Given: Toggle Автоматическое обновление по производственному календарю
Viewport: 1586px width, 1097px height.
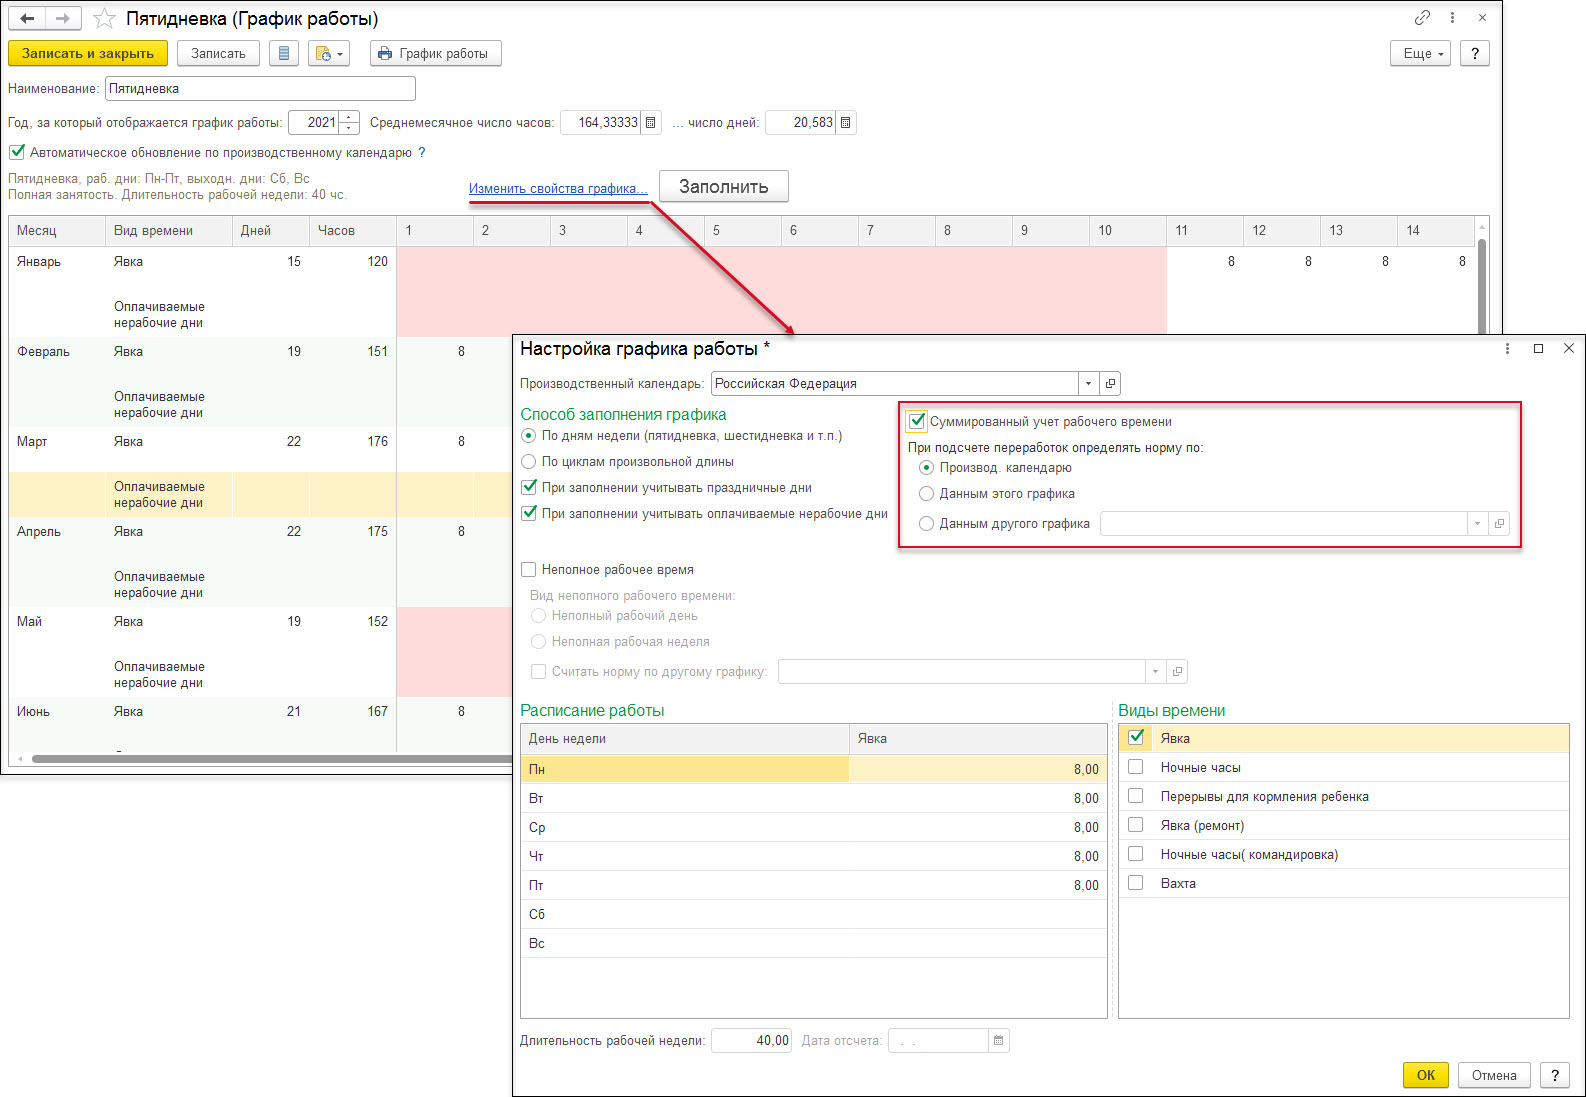Looking at the screenshot, I should click(17, 153).
